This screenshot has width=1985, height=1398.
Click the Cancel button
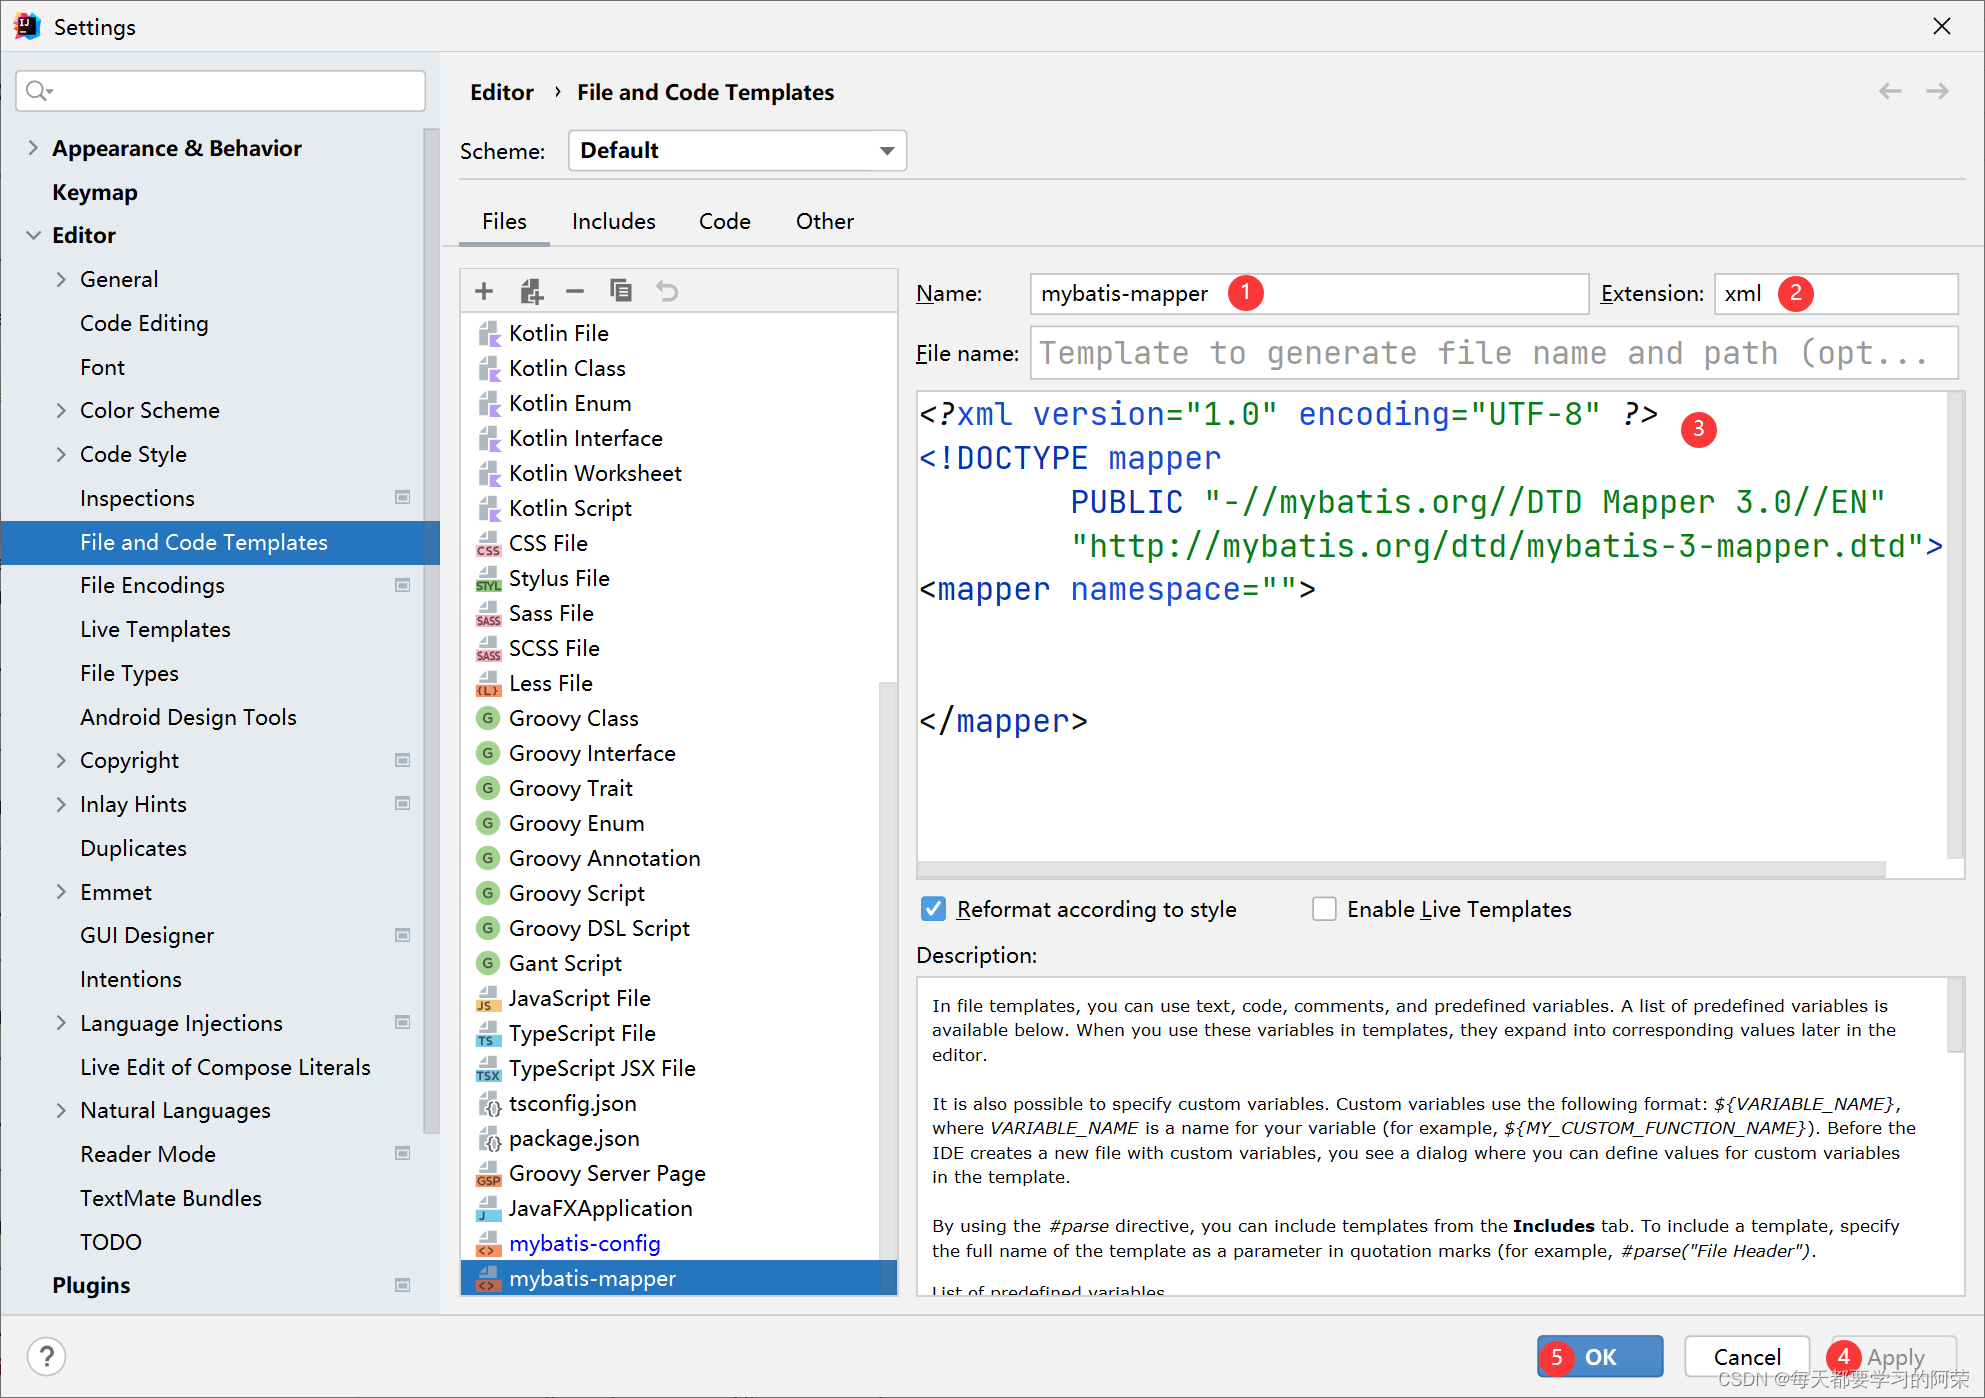click(1747, 1357)
